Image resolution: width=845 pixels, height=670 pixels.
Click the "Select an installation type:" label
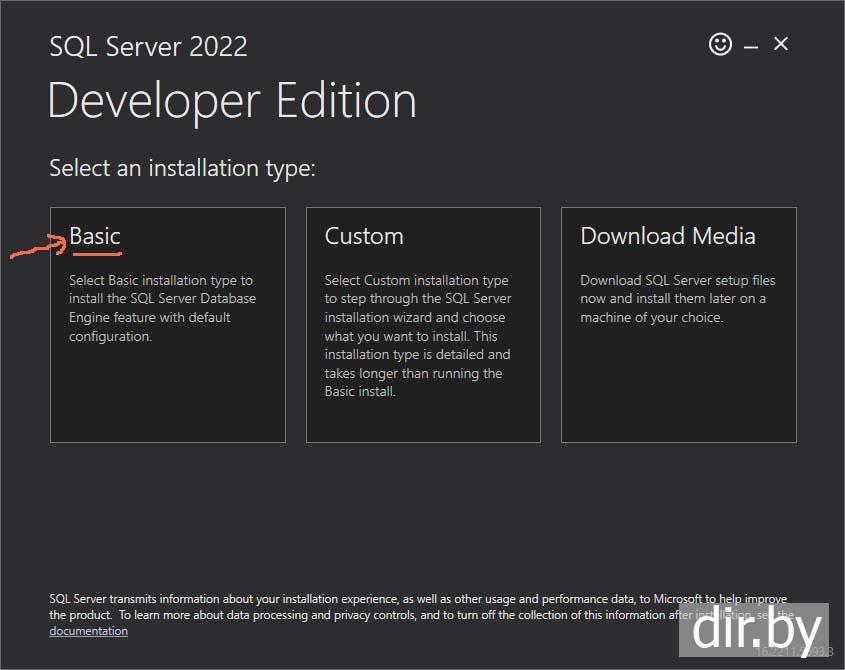(182, 168)
